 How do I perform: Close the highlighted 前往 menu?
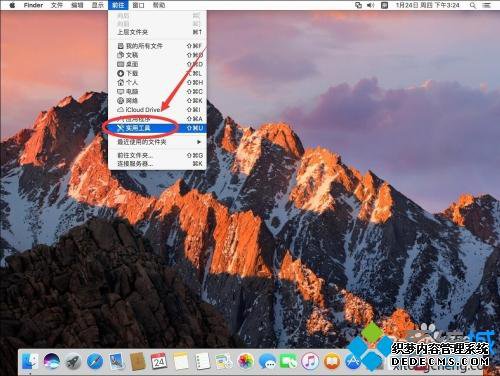pos(118,5)
